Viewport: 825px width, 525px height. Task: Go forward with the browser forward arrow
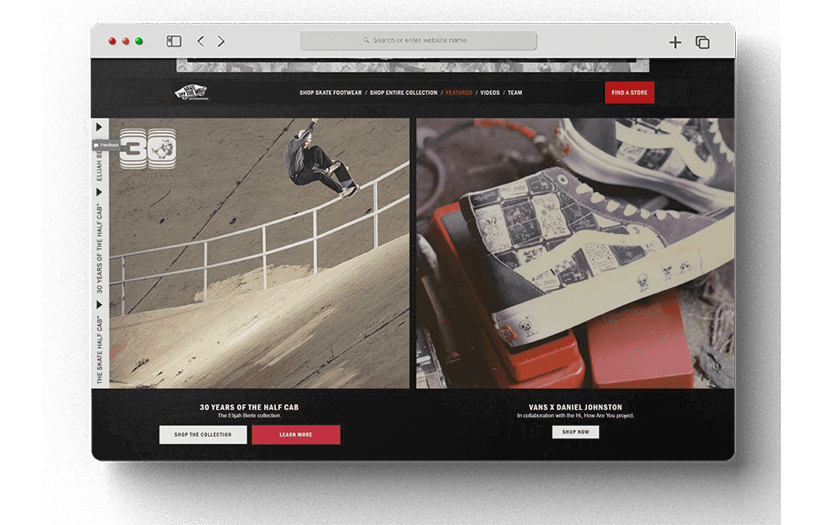point(221,41)
